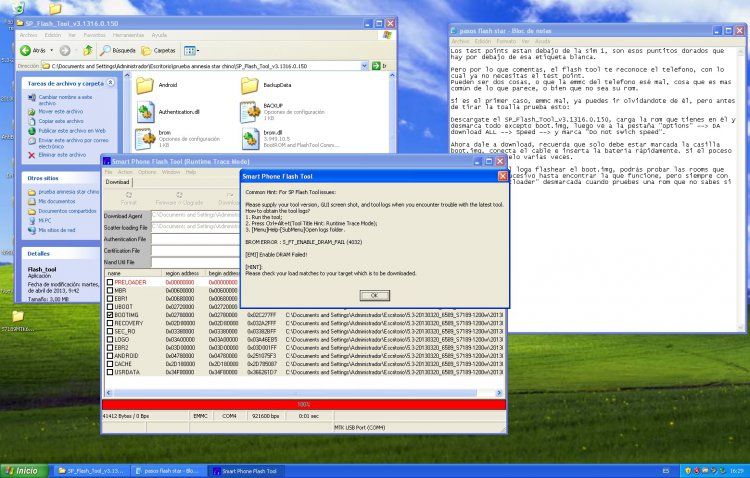This screenshot has width=750, height=478.
Task: Click the region address column header
Action: pyautogui.click(x=182, y=273)
